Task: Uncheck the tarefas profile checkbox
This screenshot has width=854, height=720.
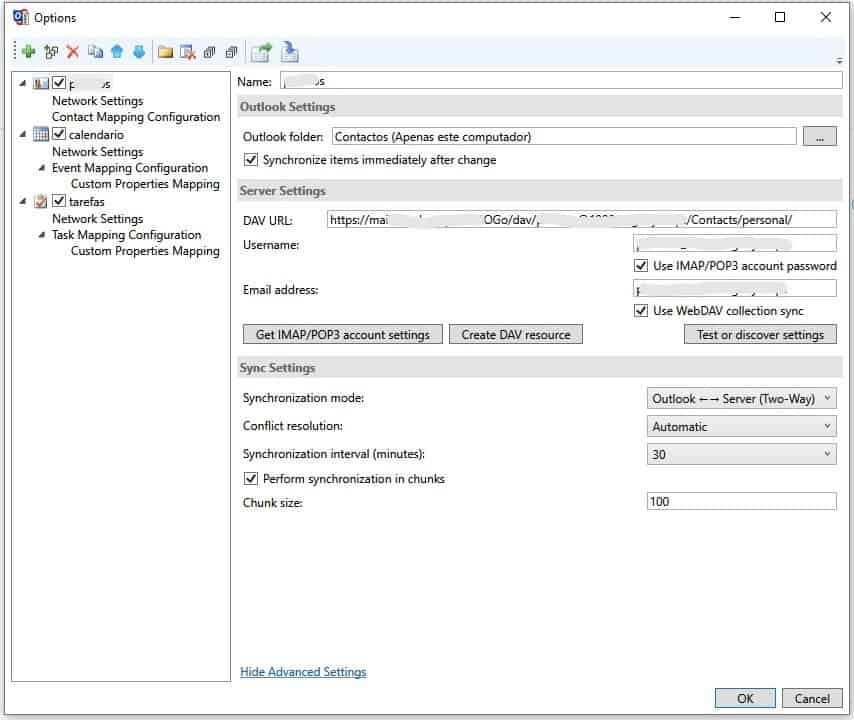Action: point(59,200)
